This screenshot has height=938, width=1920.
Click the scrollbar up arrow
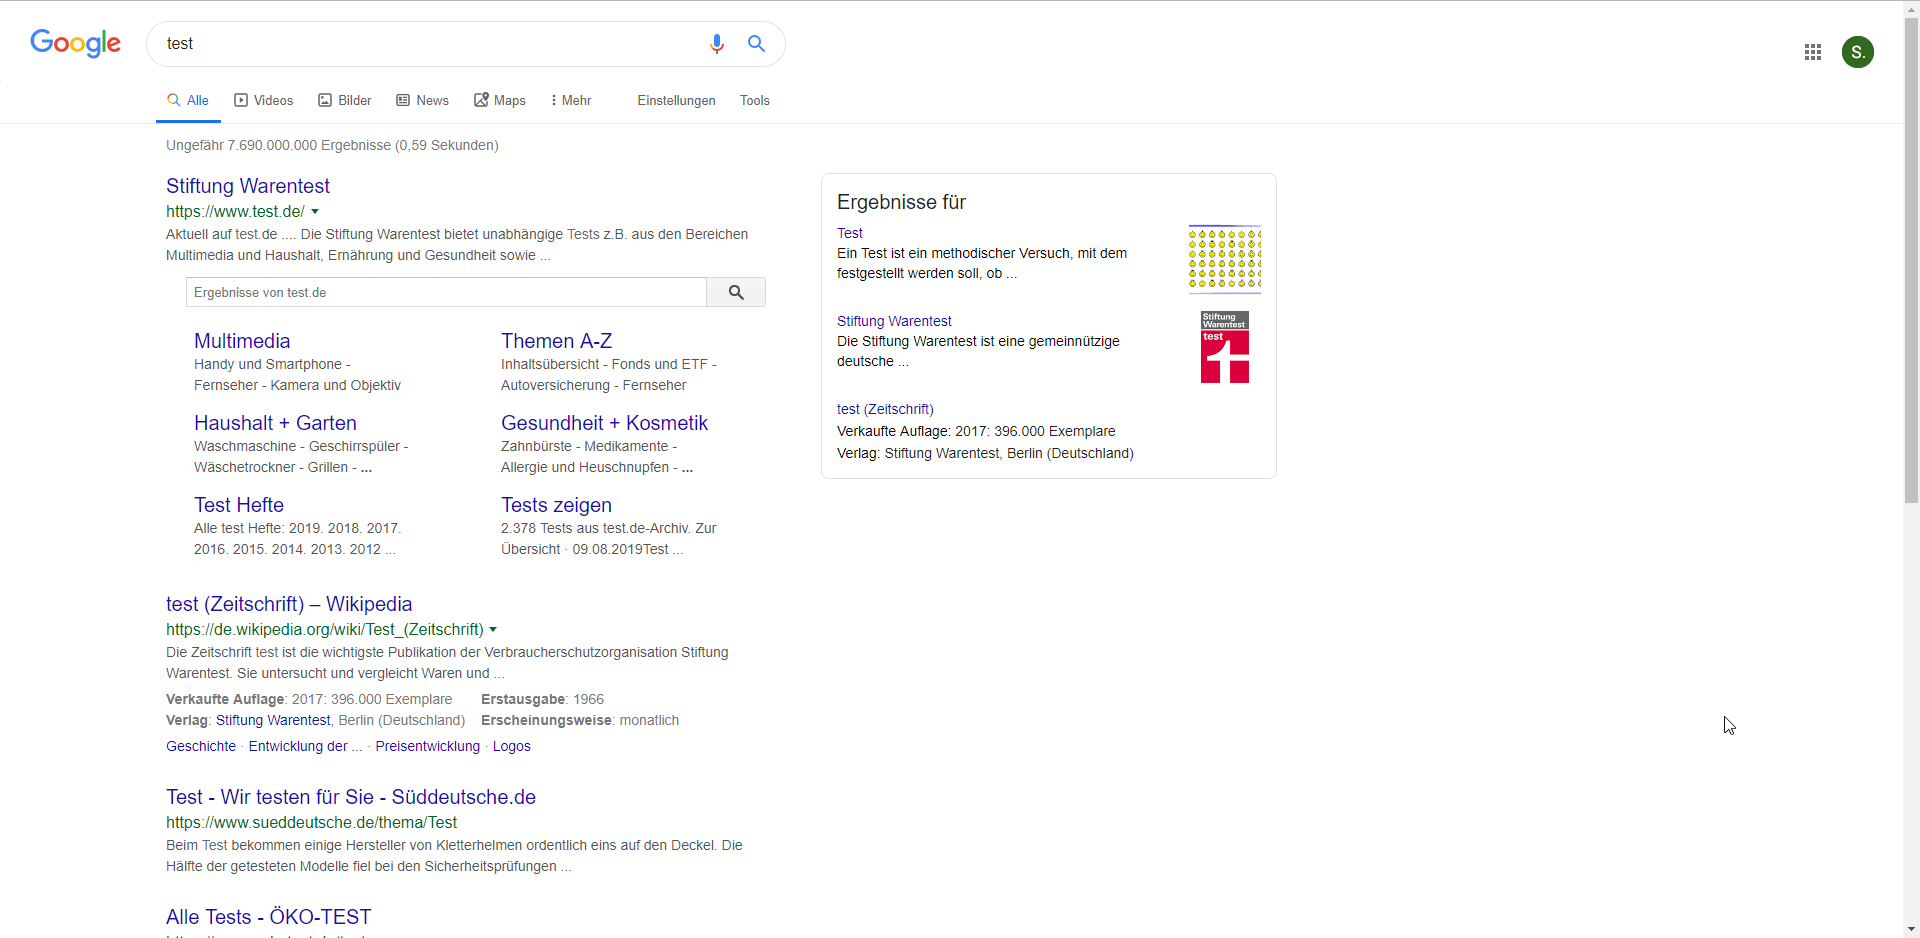coord(1911,9)
